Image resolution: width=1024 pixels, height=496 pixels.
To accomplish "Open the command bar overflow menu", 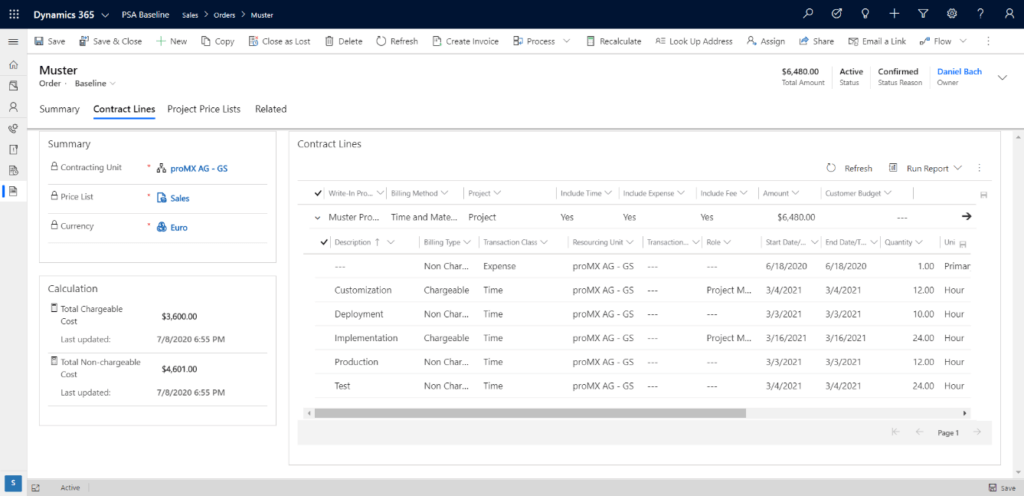I will (x=988, y=41).
